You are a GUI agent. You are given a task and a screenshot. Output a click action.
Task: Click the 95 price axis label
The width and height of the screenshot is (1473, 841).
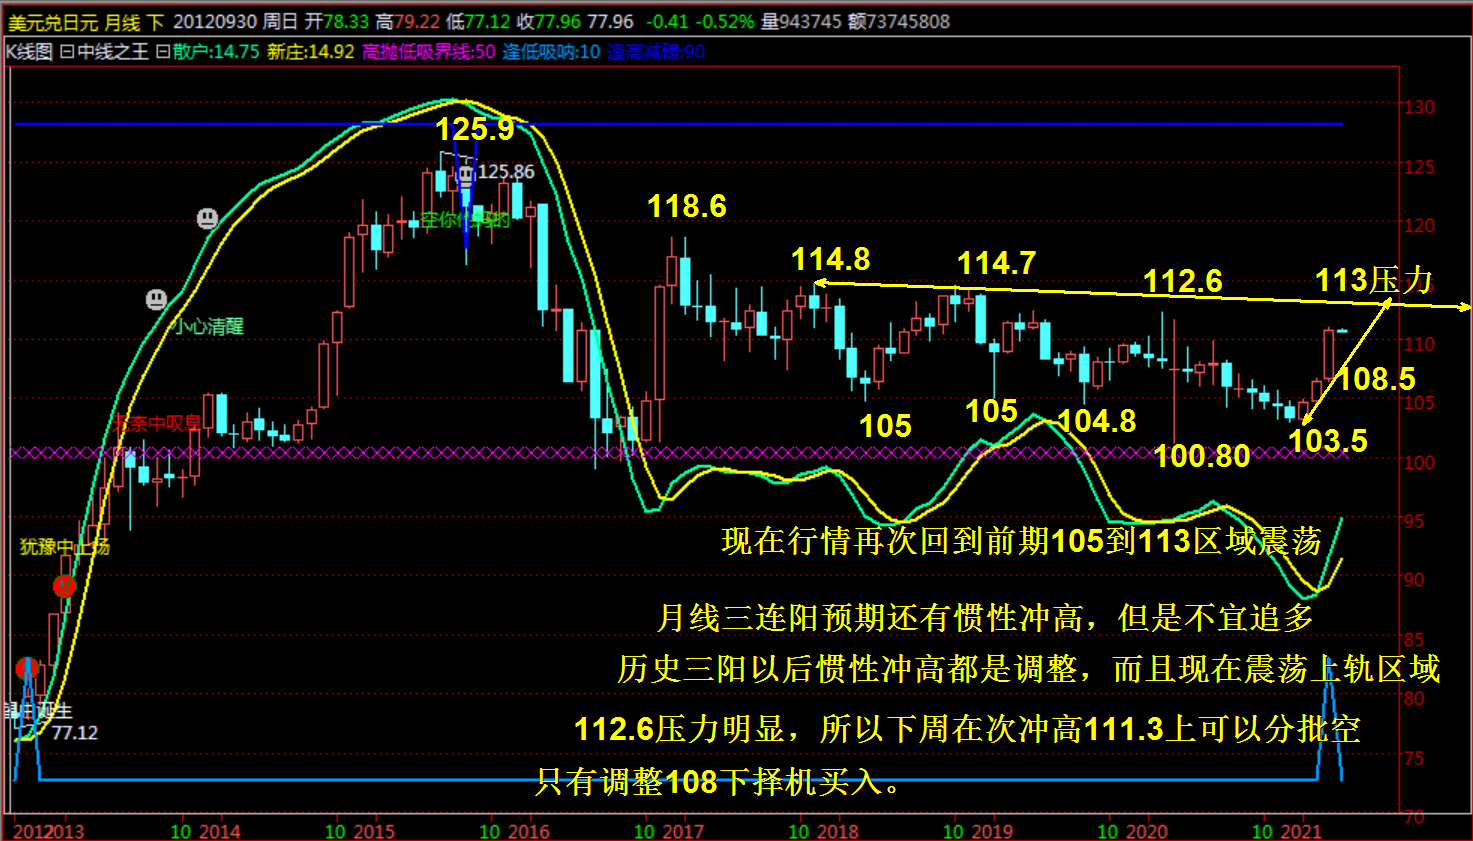pos(1414,521)
